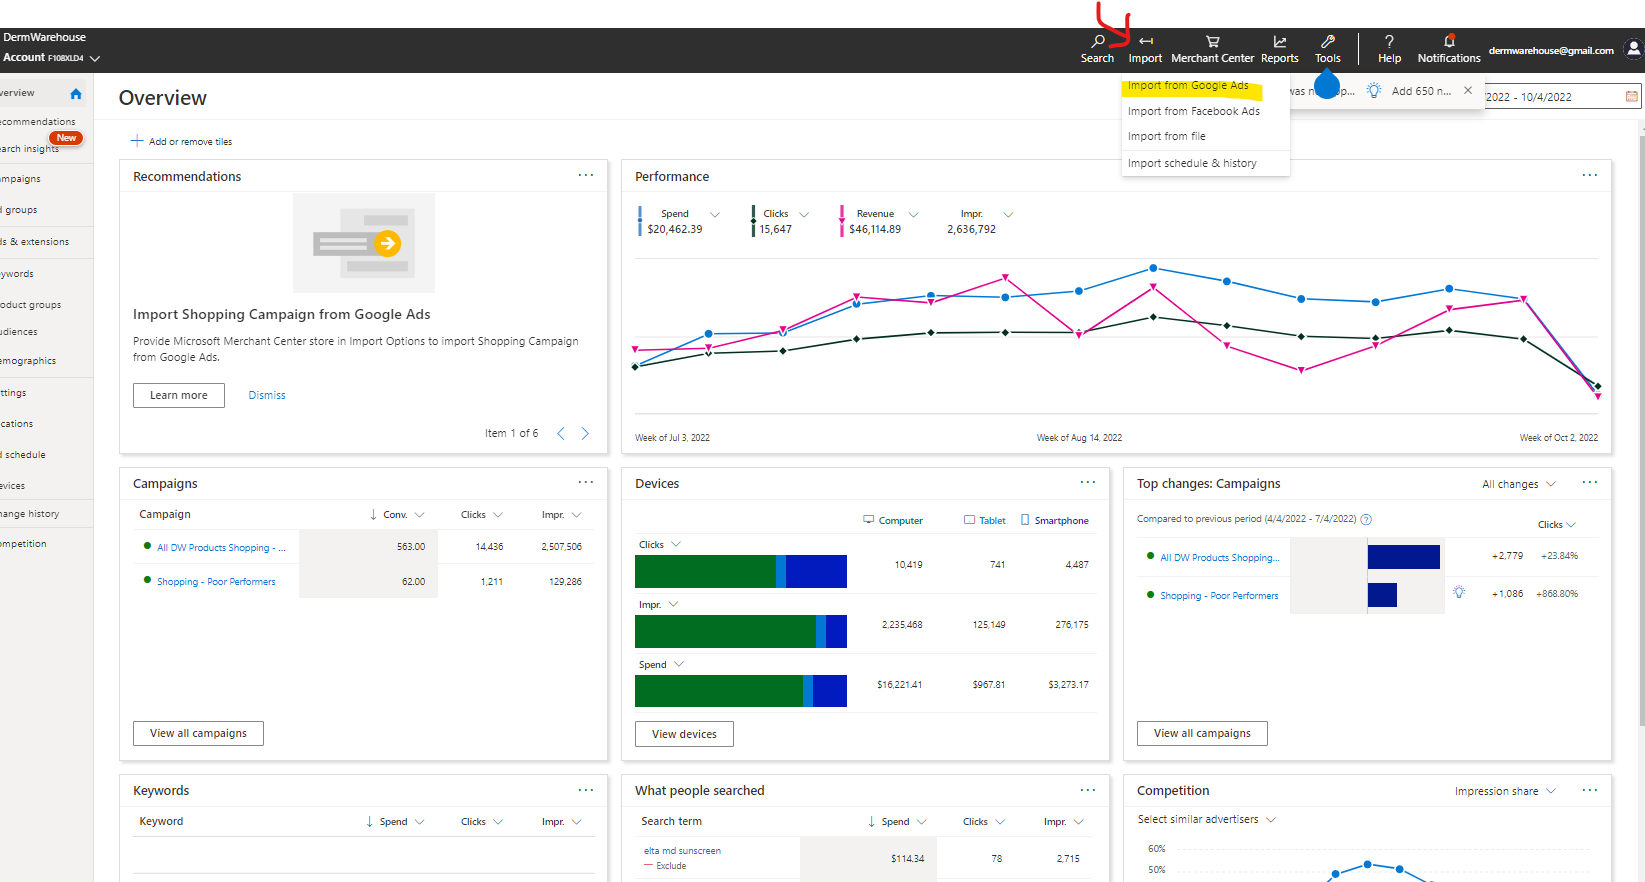This screenshot has width=1645, height=882.
Task: Click View all campaigns in Campaigns tile
Action: 198,733
